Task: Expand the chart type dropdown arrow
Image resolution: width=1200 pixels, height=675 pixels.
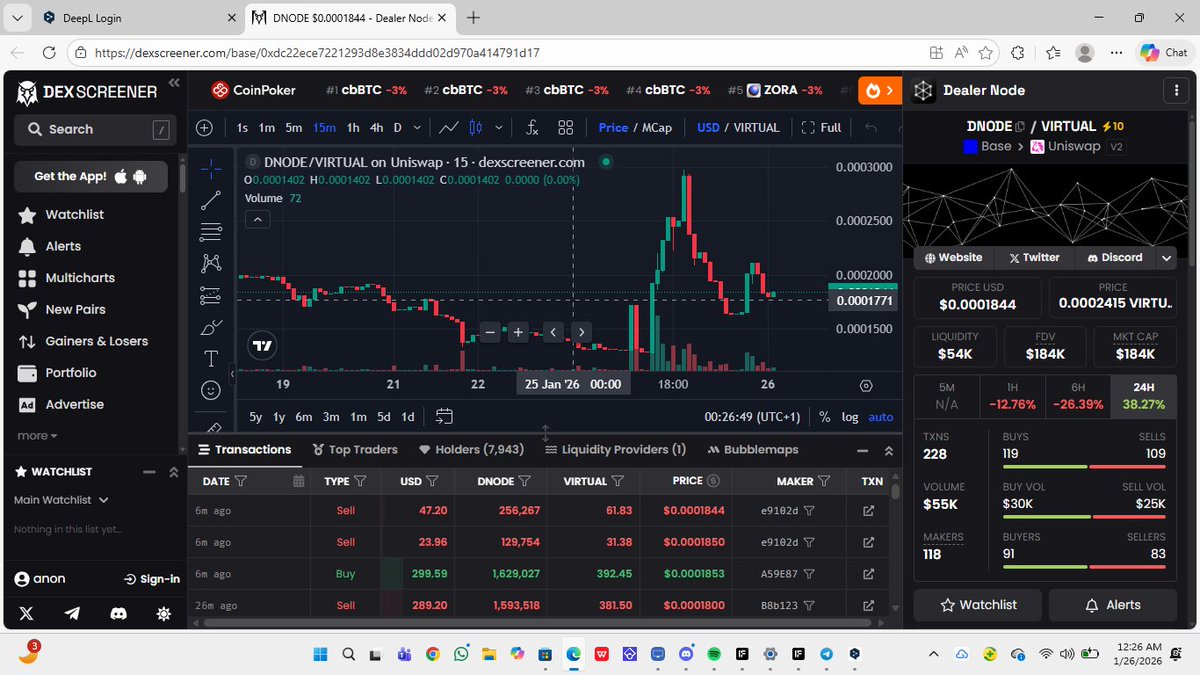Action: (x=498, y=128)
